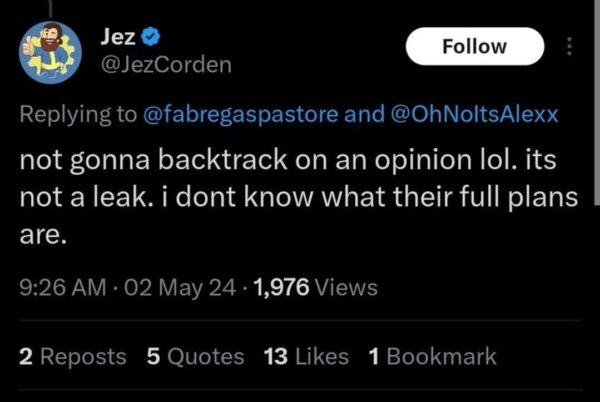Screen dimensions: 600x402
Task: Open Jez's profile picture avatar
Action: coord(55,53)
